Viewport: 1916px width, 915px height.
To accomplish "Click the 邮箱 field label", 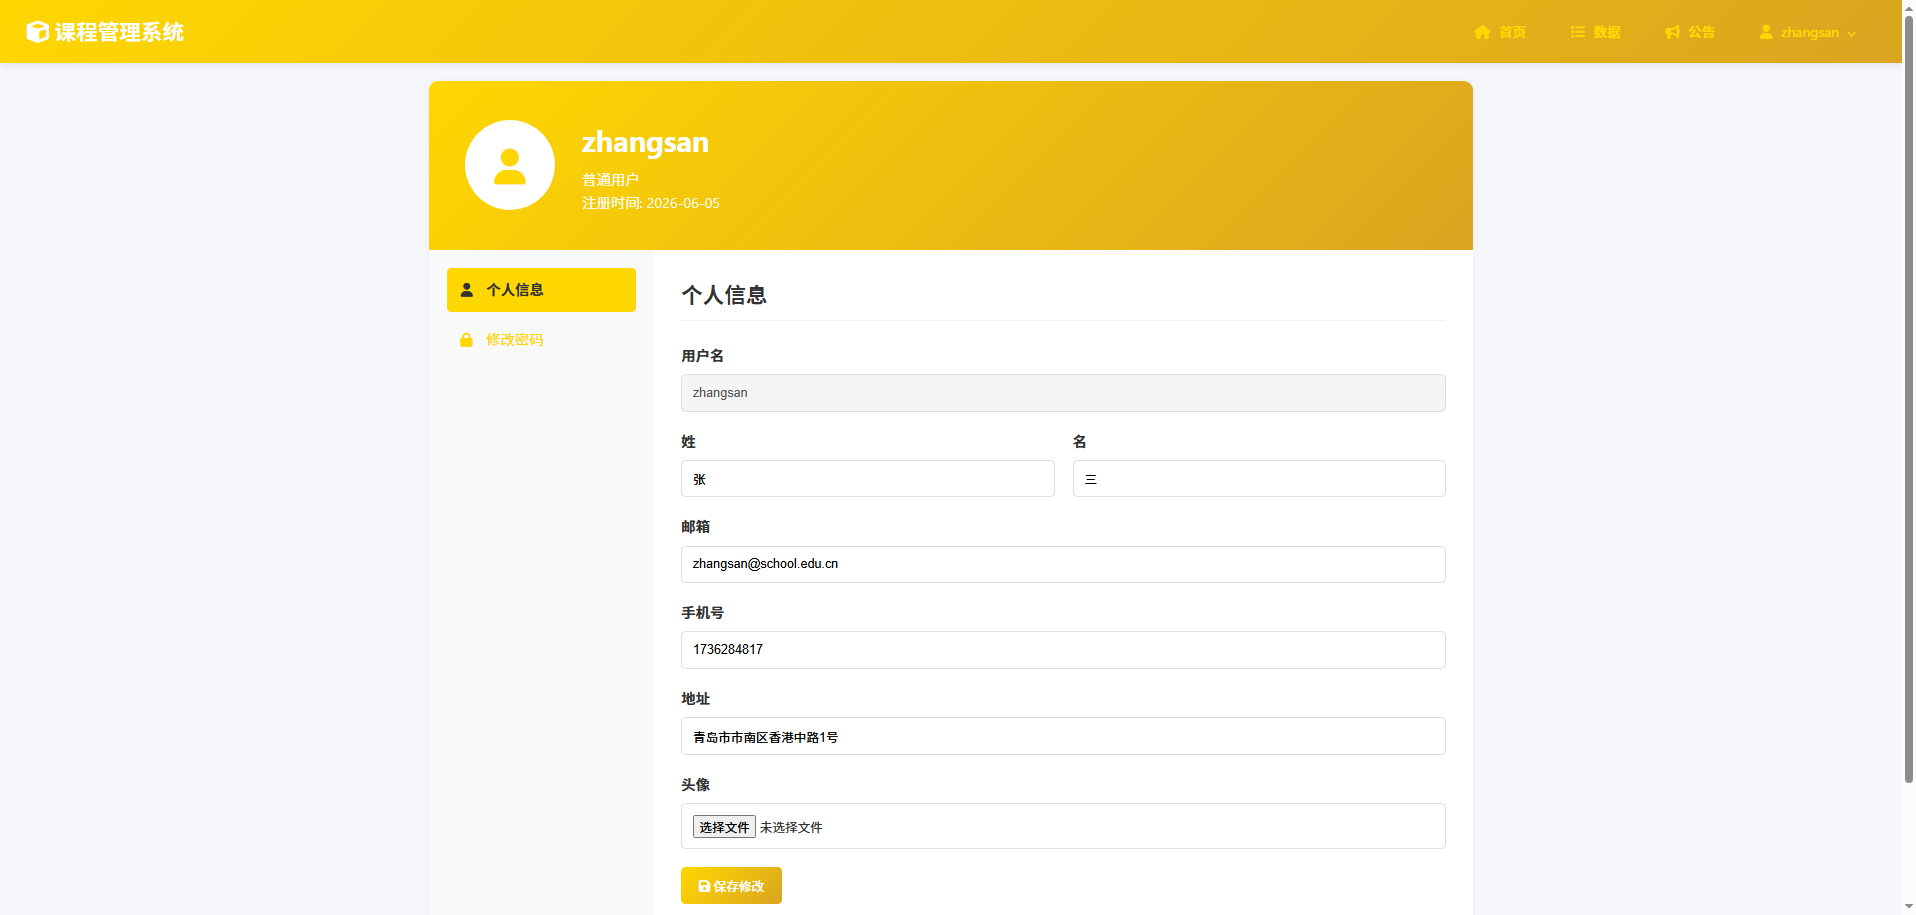I will tap(695, 527).
